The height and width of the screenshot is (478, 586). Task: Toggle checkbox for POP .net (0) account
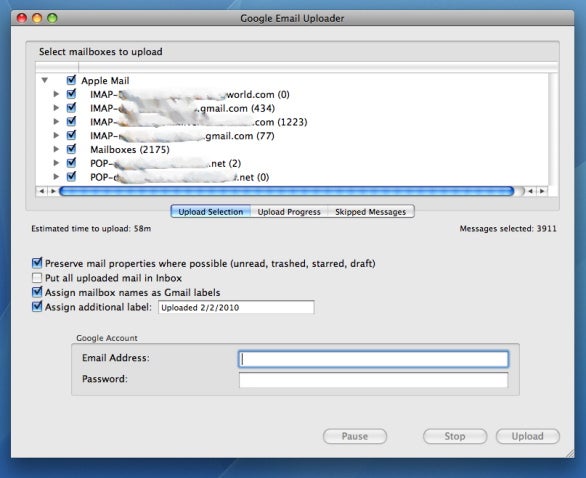(71, 177)
